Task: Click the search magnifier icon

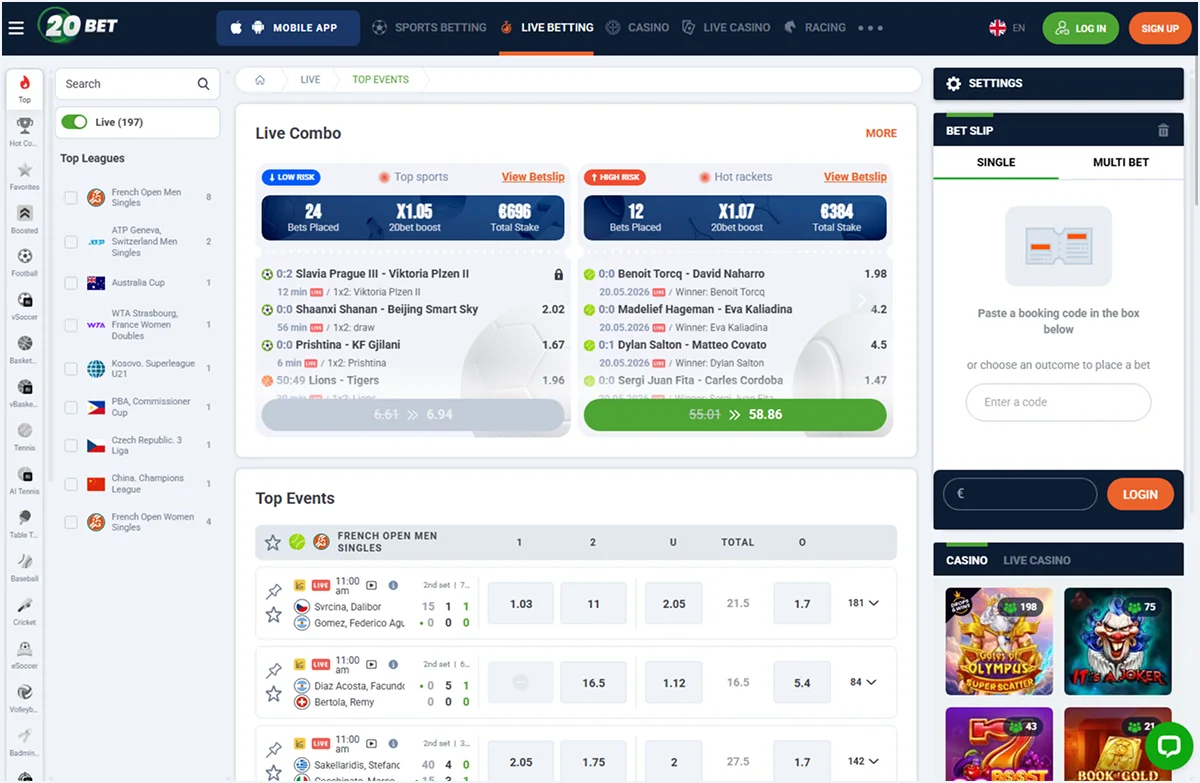Action: click(x=203, y=84)
